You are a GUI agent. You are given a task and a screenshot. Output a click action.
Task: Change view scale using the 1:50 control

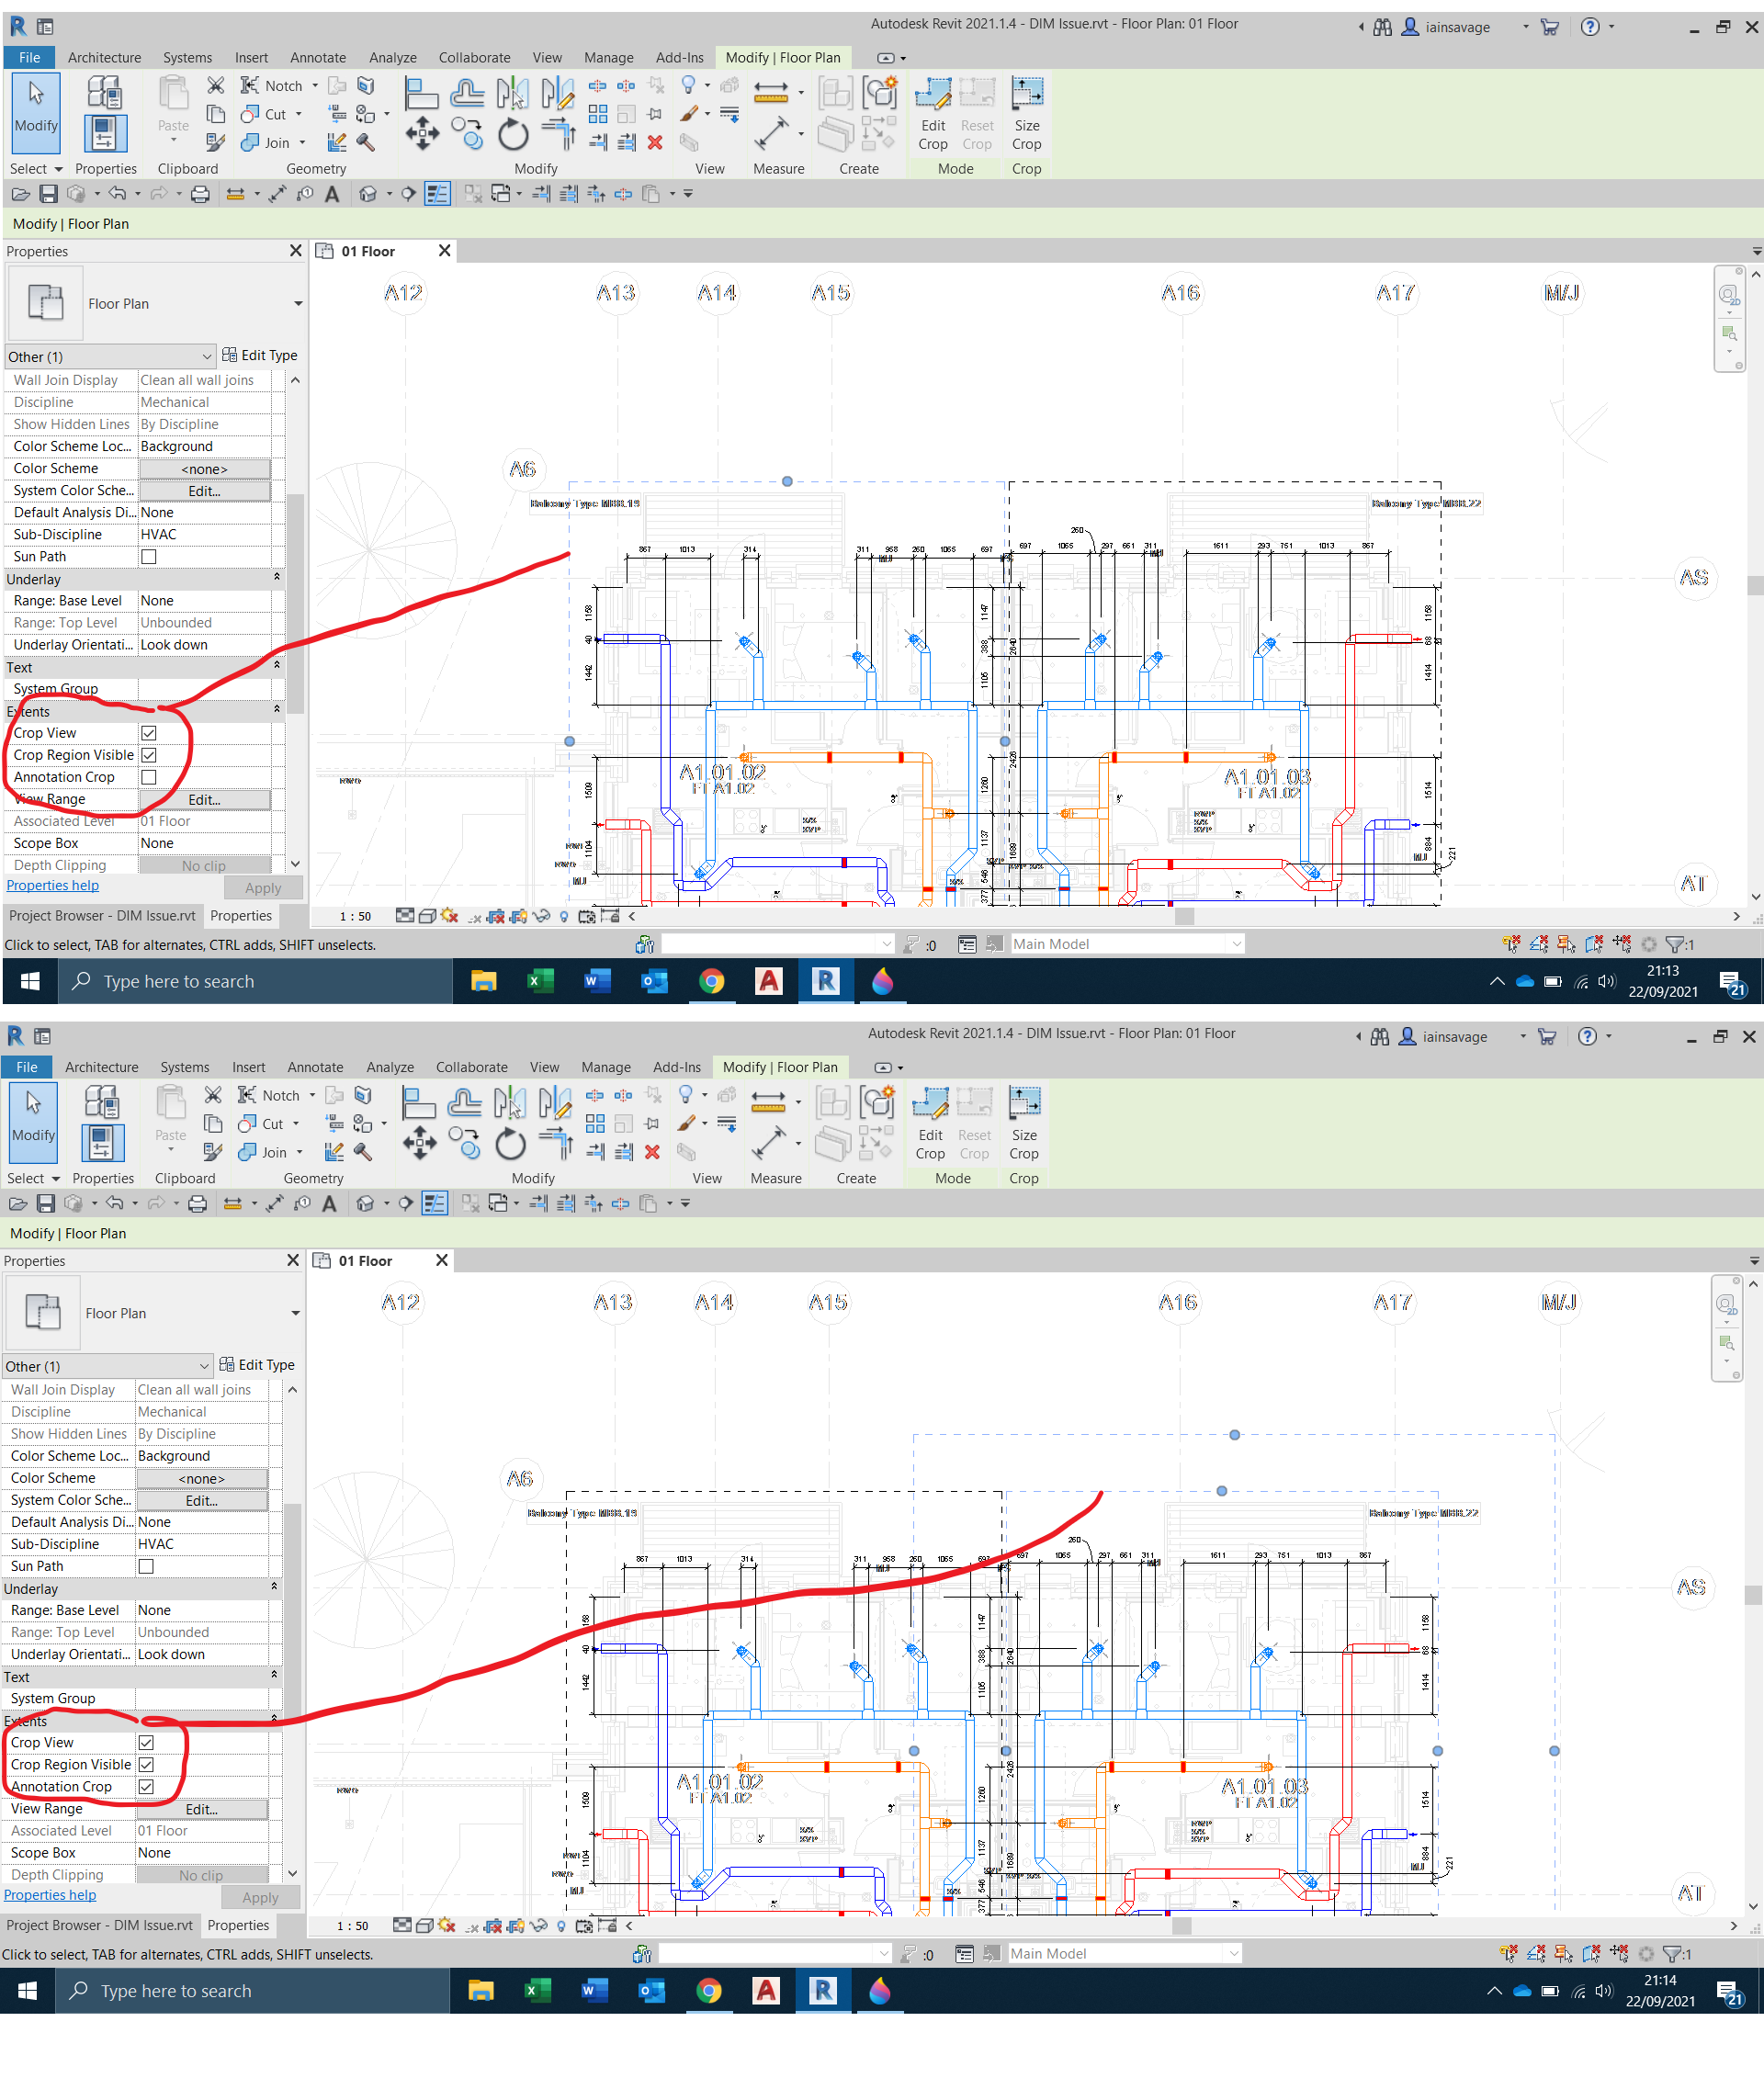click(355, 915)
